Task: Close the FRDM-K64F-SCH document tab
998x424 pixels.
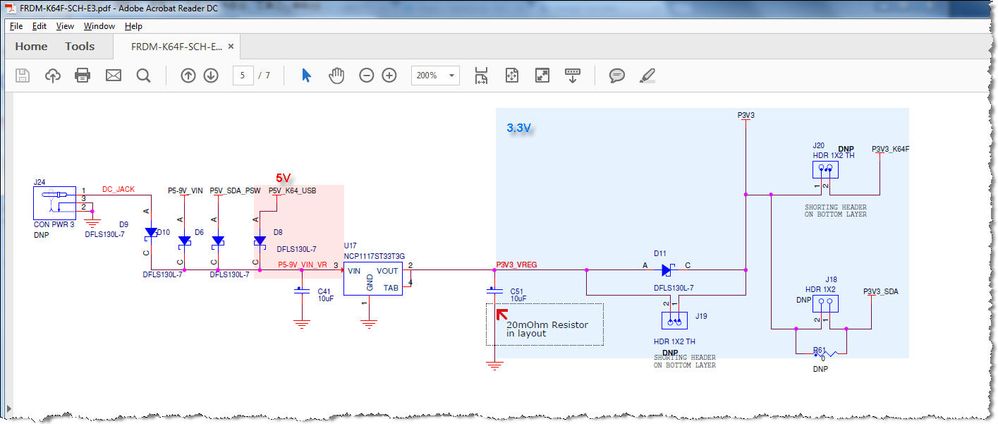Action: [231, 46]
